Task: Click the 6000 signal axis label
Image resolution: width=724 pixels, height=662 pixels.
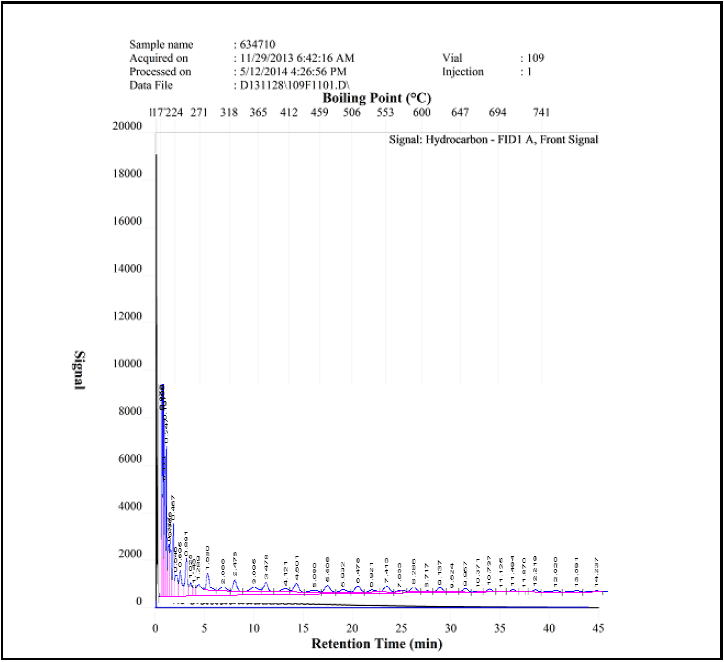Action: click(x=130, y=459)
